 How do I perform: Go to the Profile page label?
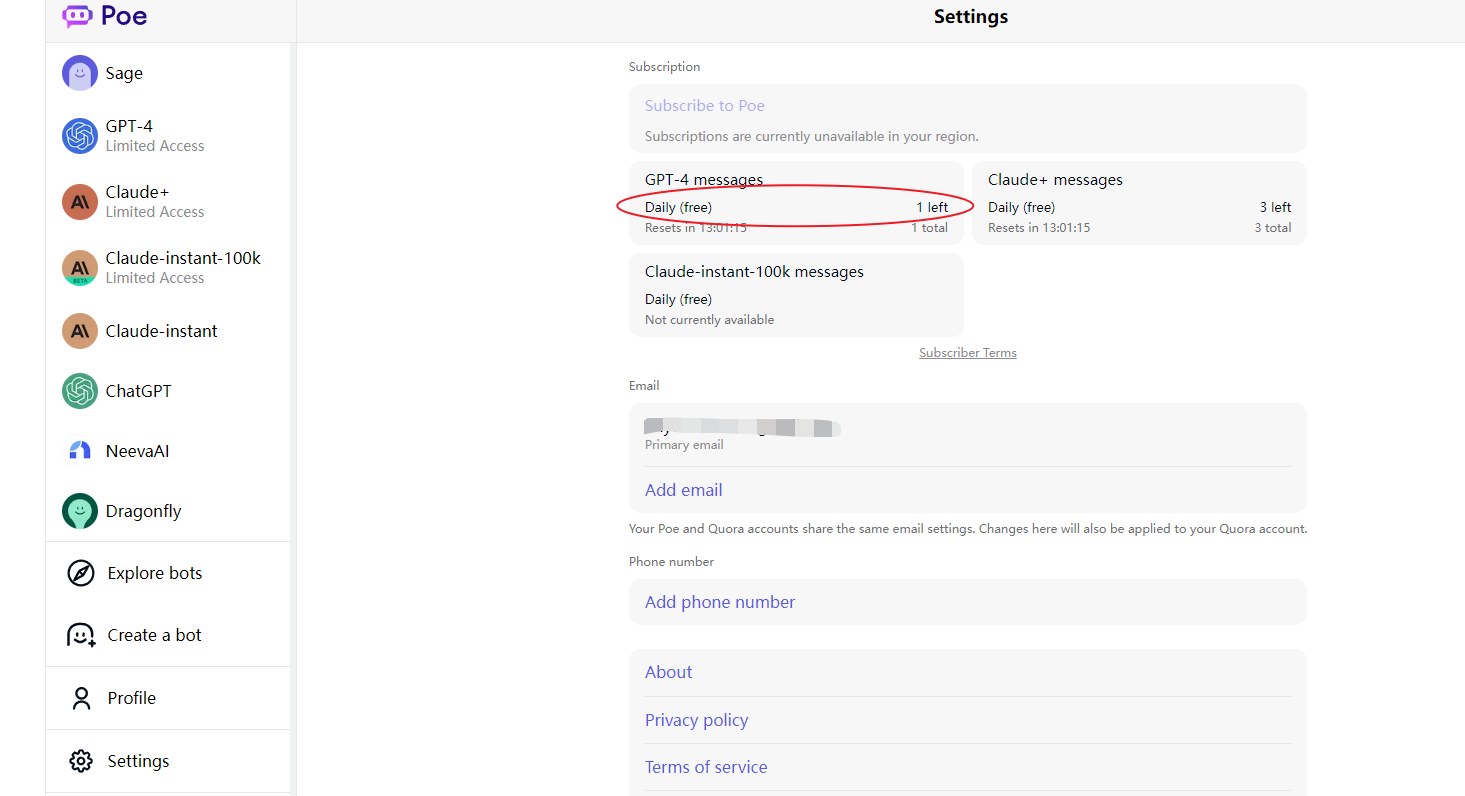click(x=132, y=698)
